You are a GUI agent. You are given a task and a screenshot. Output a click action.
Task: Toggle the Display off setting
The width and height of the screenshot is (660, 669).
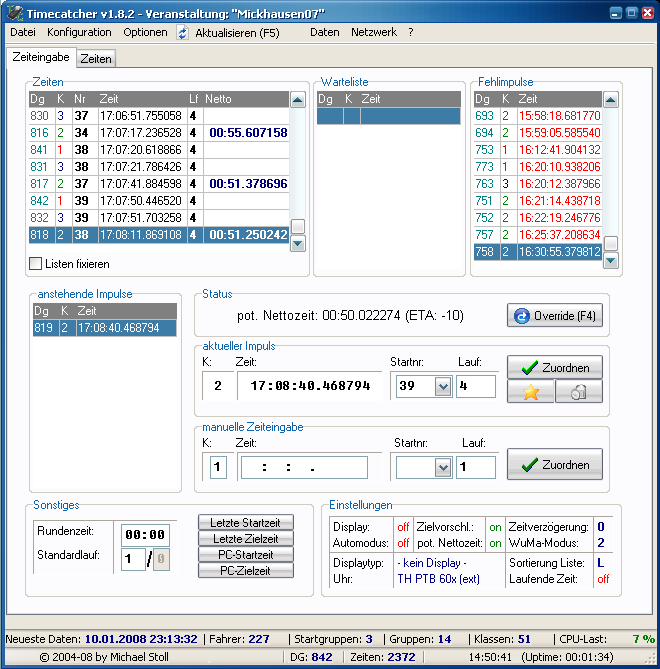coord(403,527)
